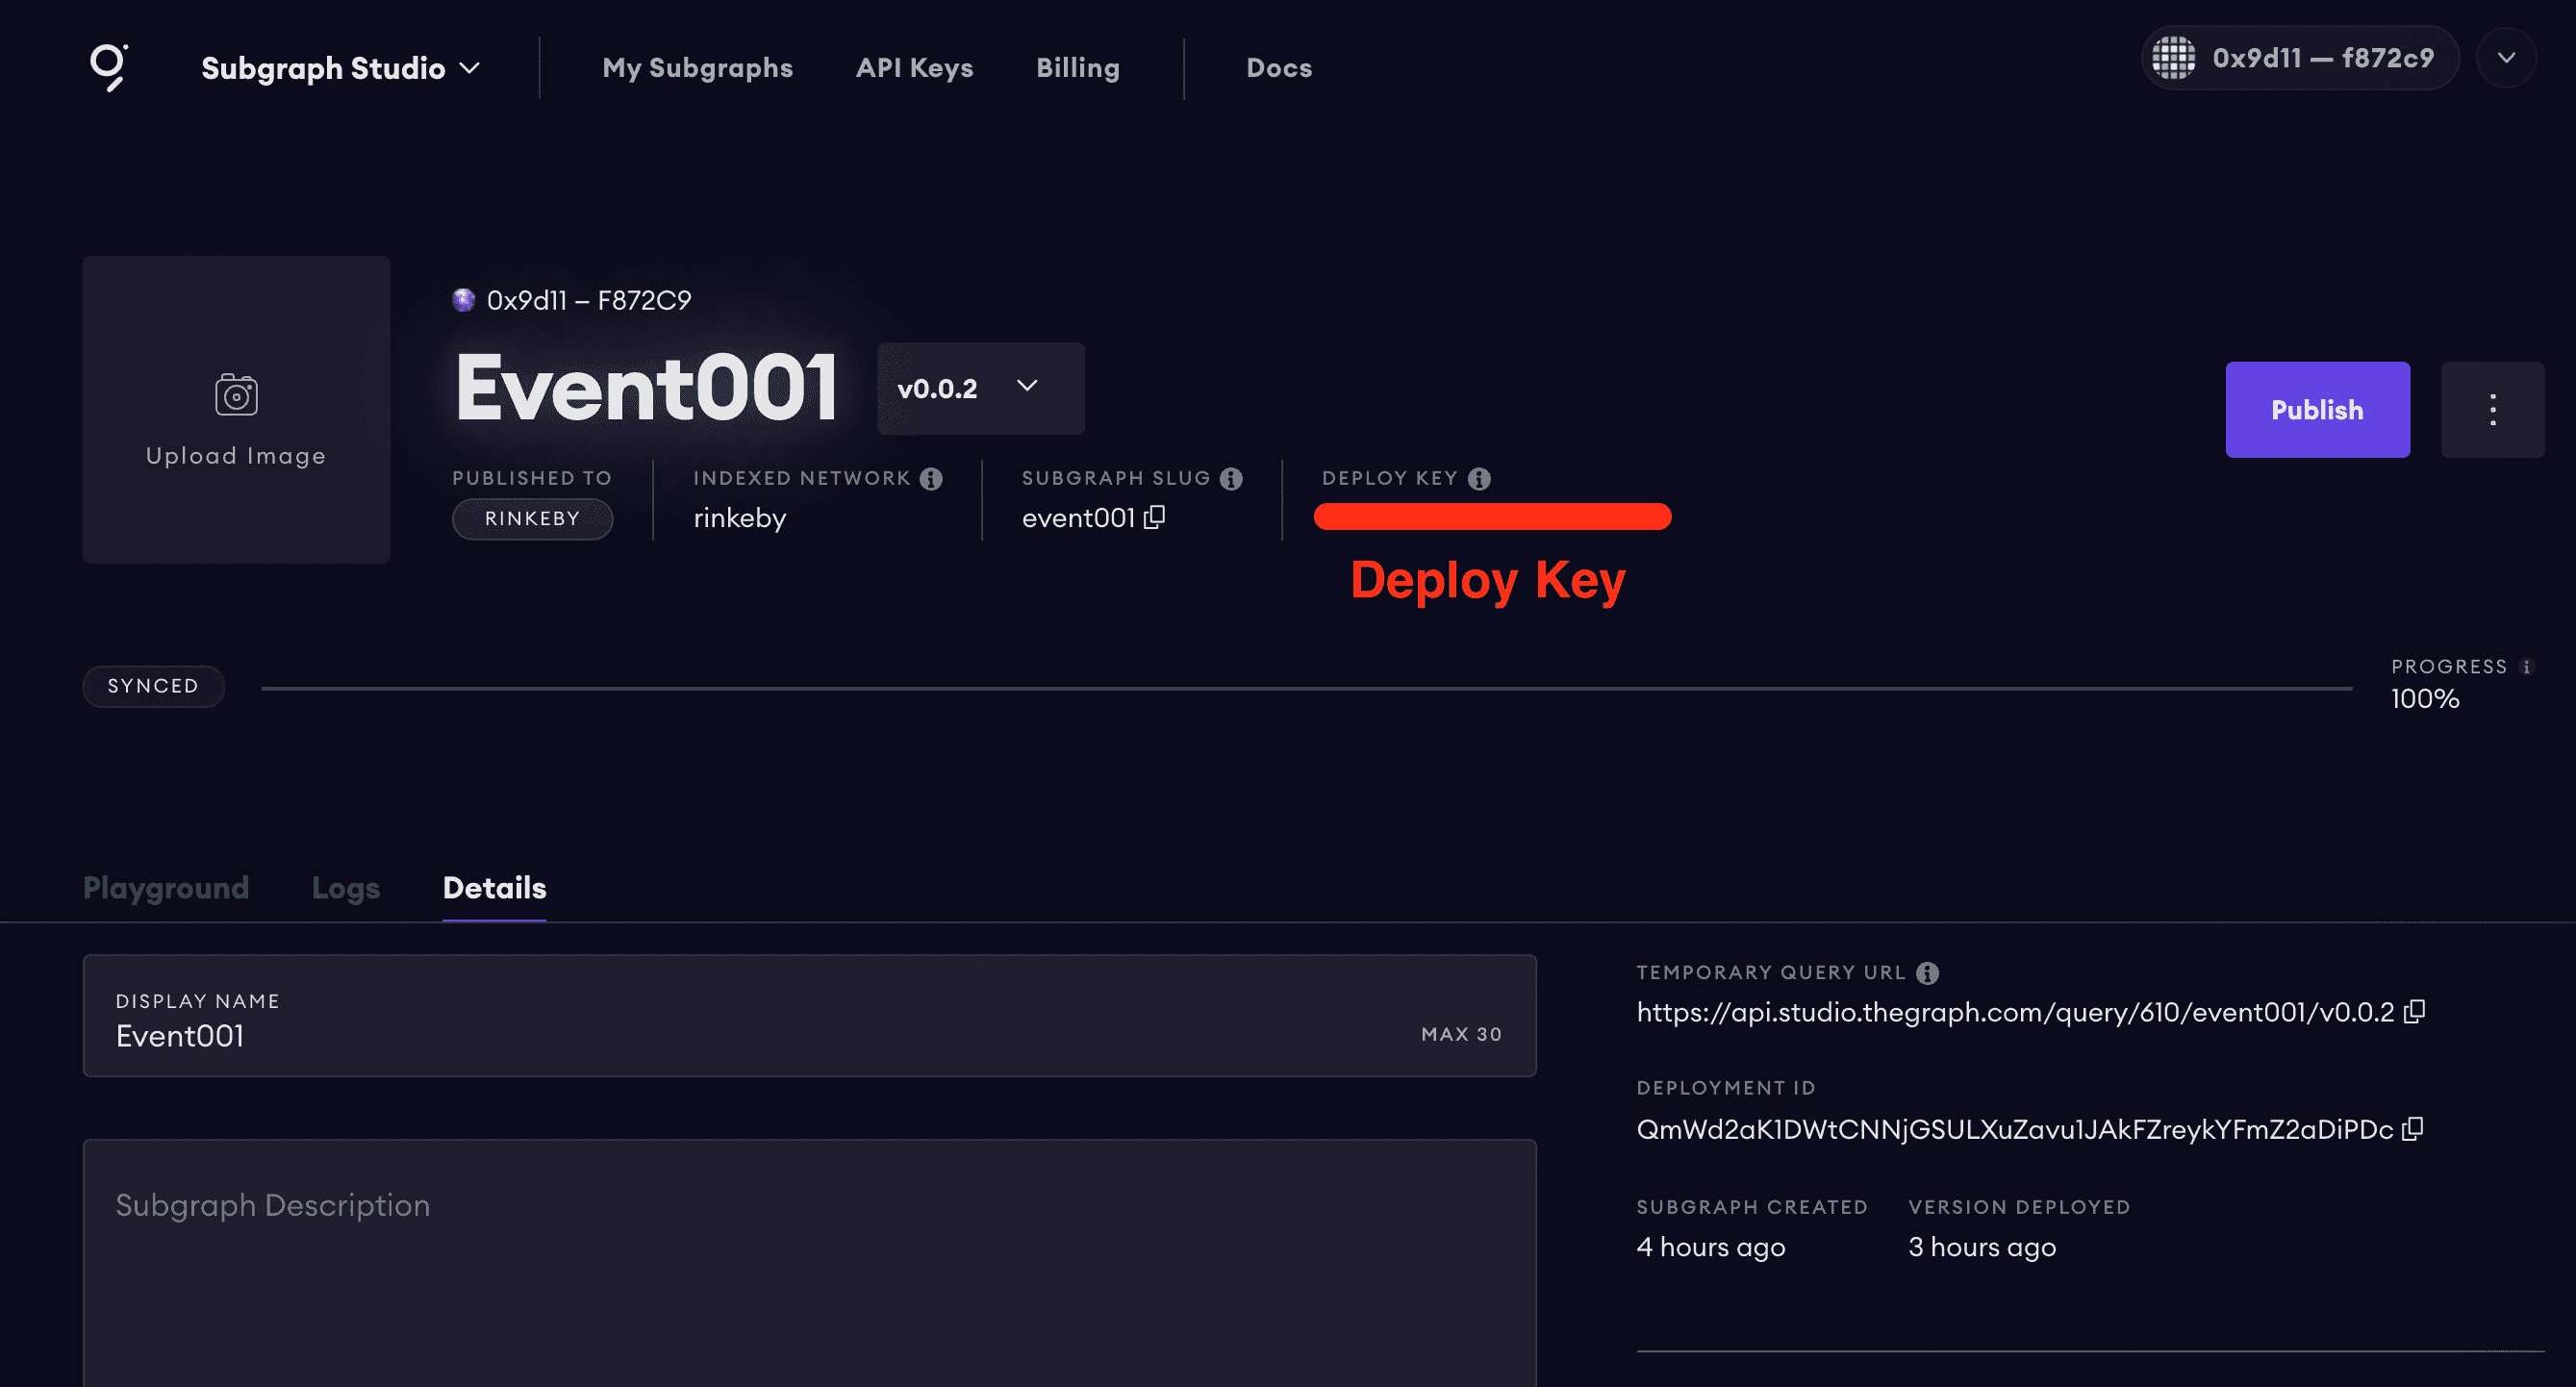The width and height of the screenshot is (2576, 1387).
Task: Expand the account chevron menu
Action: click(x=2506, y=58)
